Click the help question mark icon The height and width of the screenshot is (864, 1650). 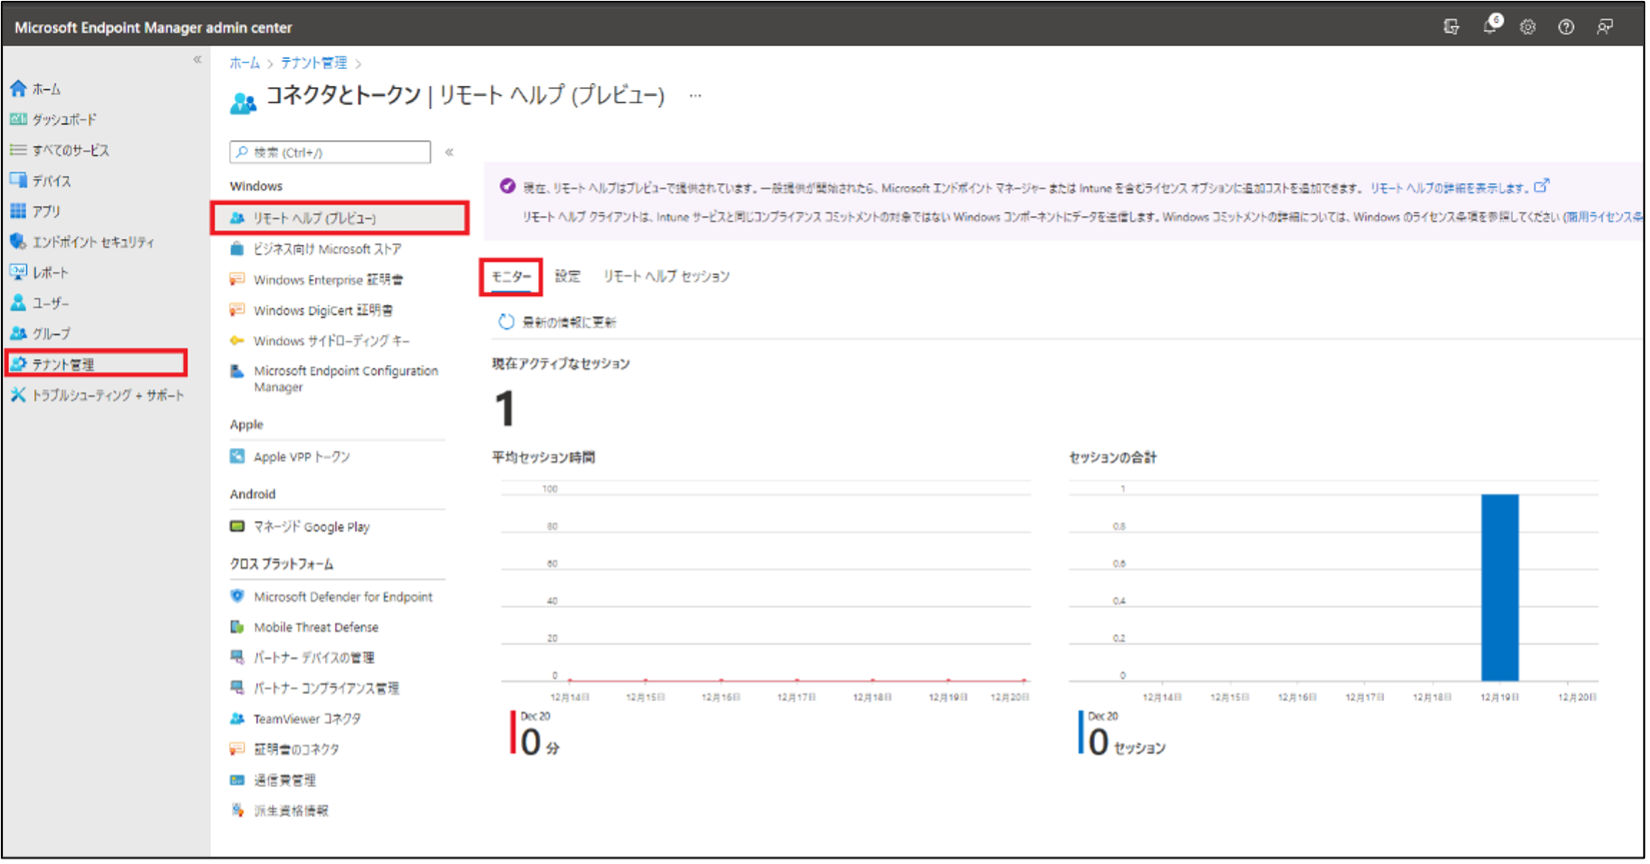click(1566, 28)
